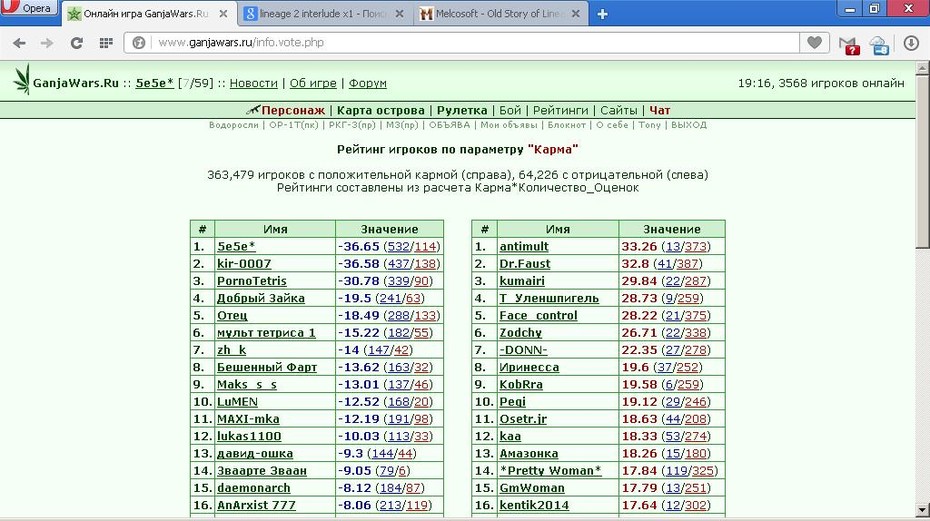
Task: Click the GanjaWars leaf logo
Action: (23, 80)
